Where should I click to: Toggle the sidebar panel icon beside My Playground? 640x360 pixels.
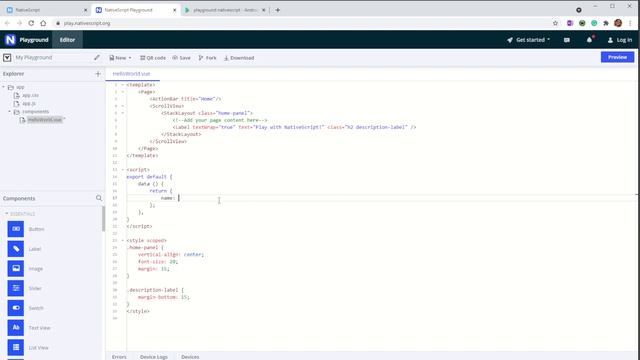point(7,58)
